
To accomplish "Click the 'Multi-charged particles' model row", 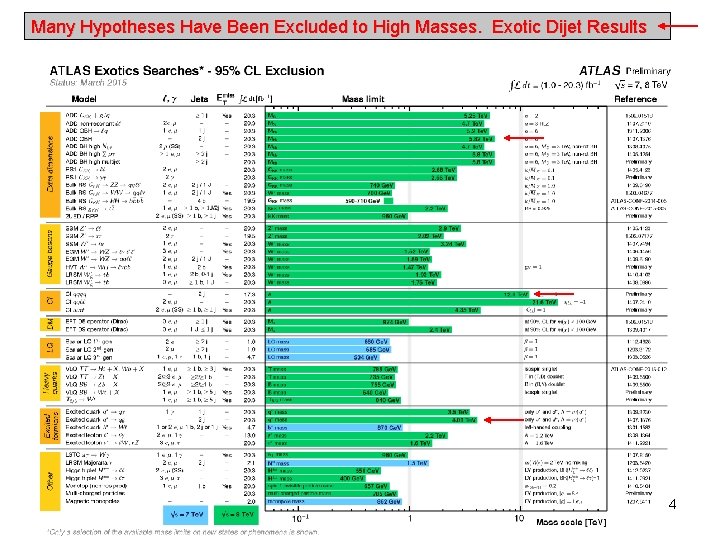I will pyautogui.click(x=95, y=493).
